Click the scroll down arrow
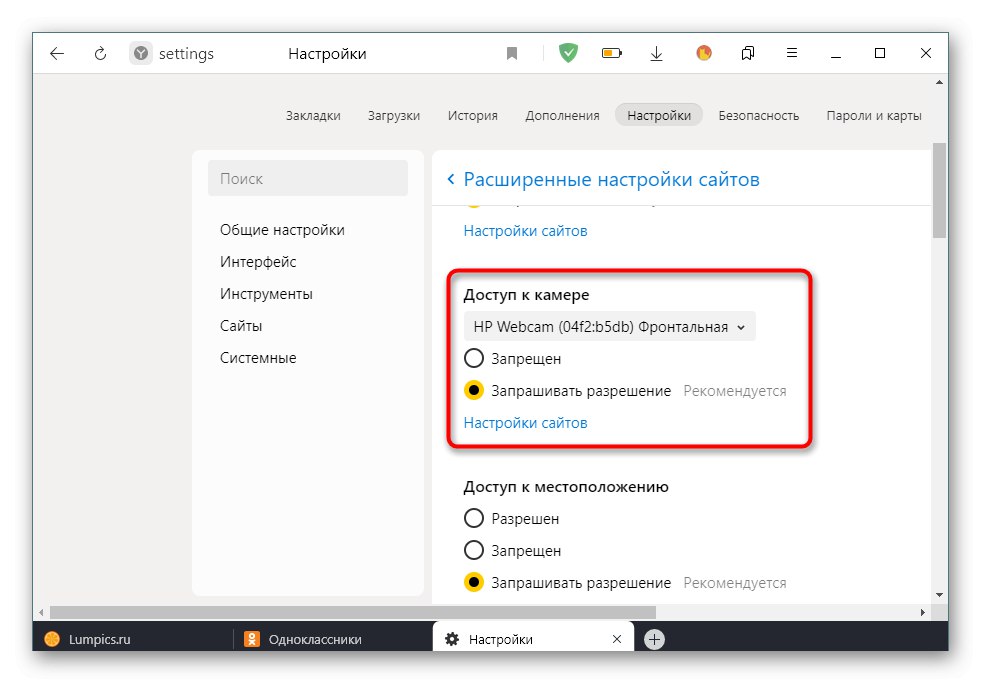The image size is (981, 683). point(939,595)
